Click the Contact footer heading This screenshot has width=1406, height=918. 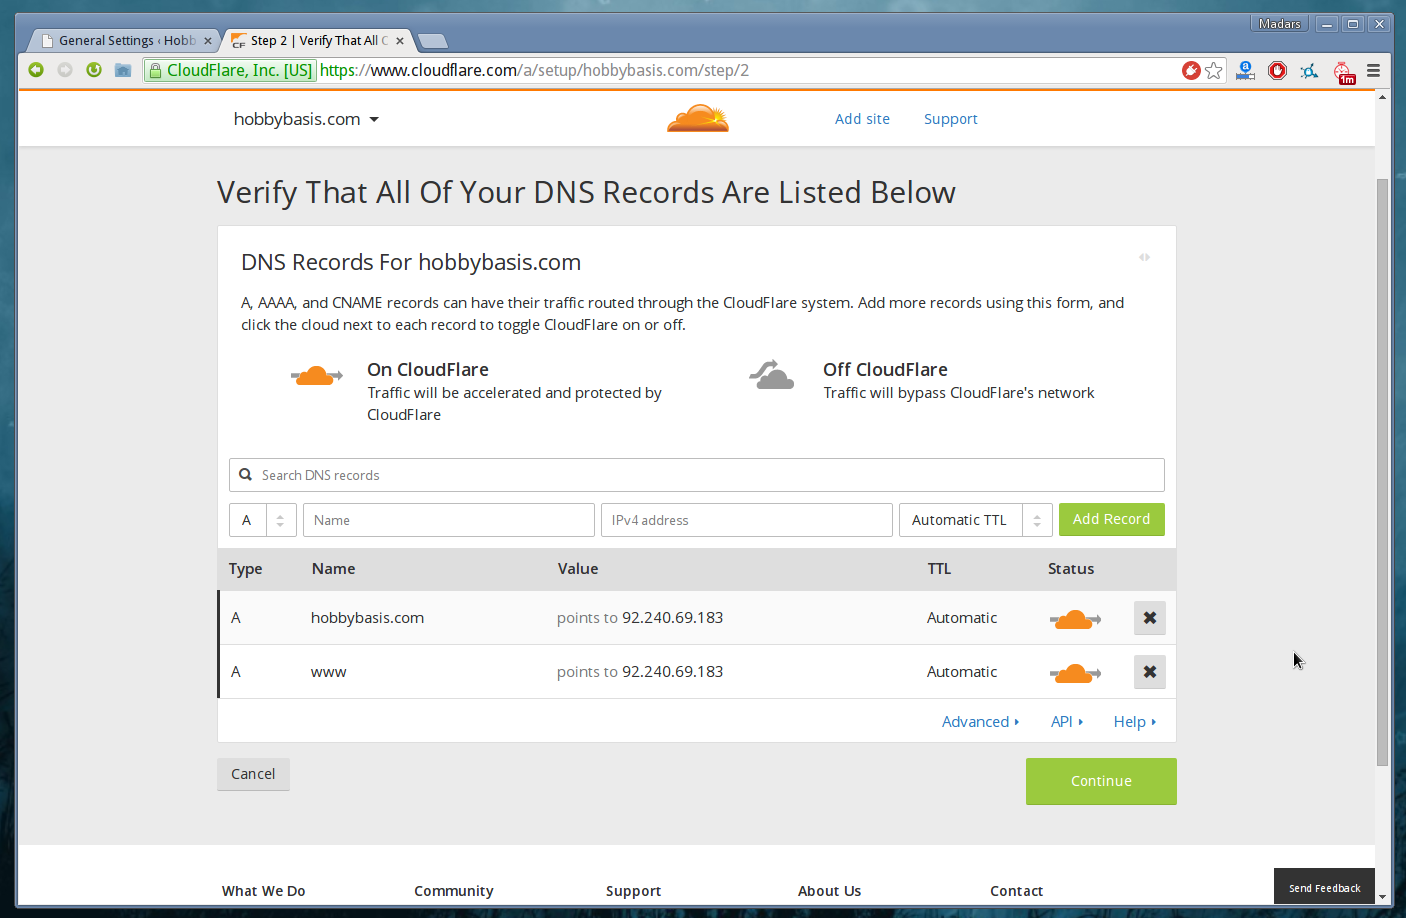pyautogui.click(x=1016, y=891)
